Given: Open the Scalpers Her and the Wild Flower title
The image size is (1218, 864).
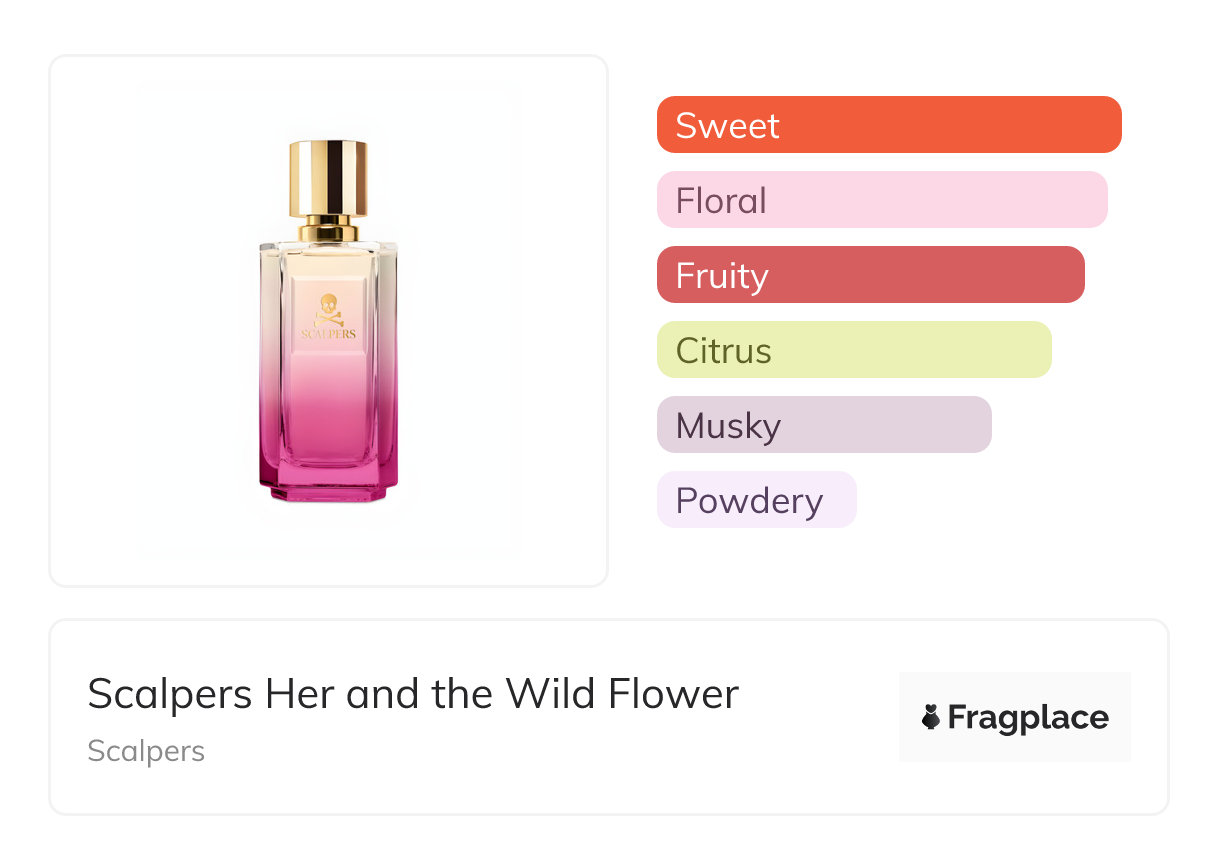Looking at the screenshot, I should click(412, 694).
